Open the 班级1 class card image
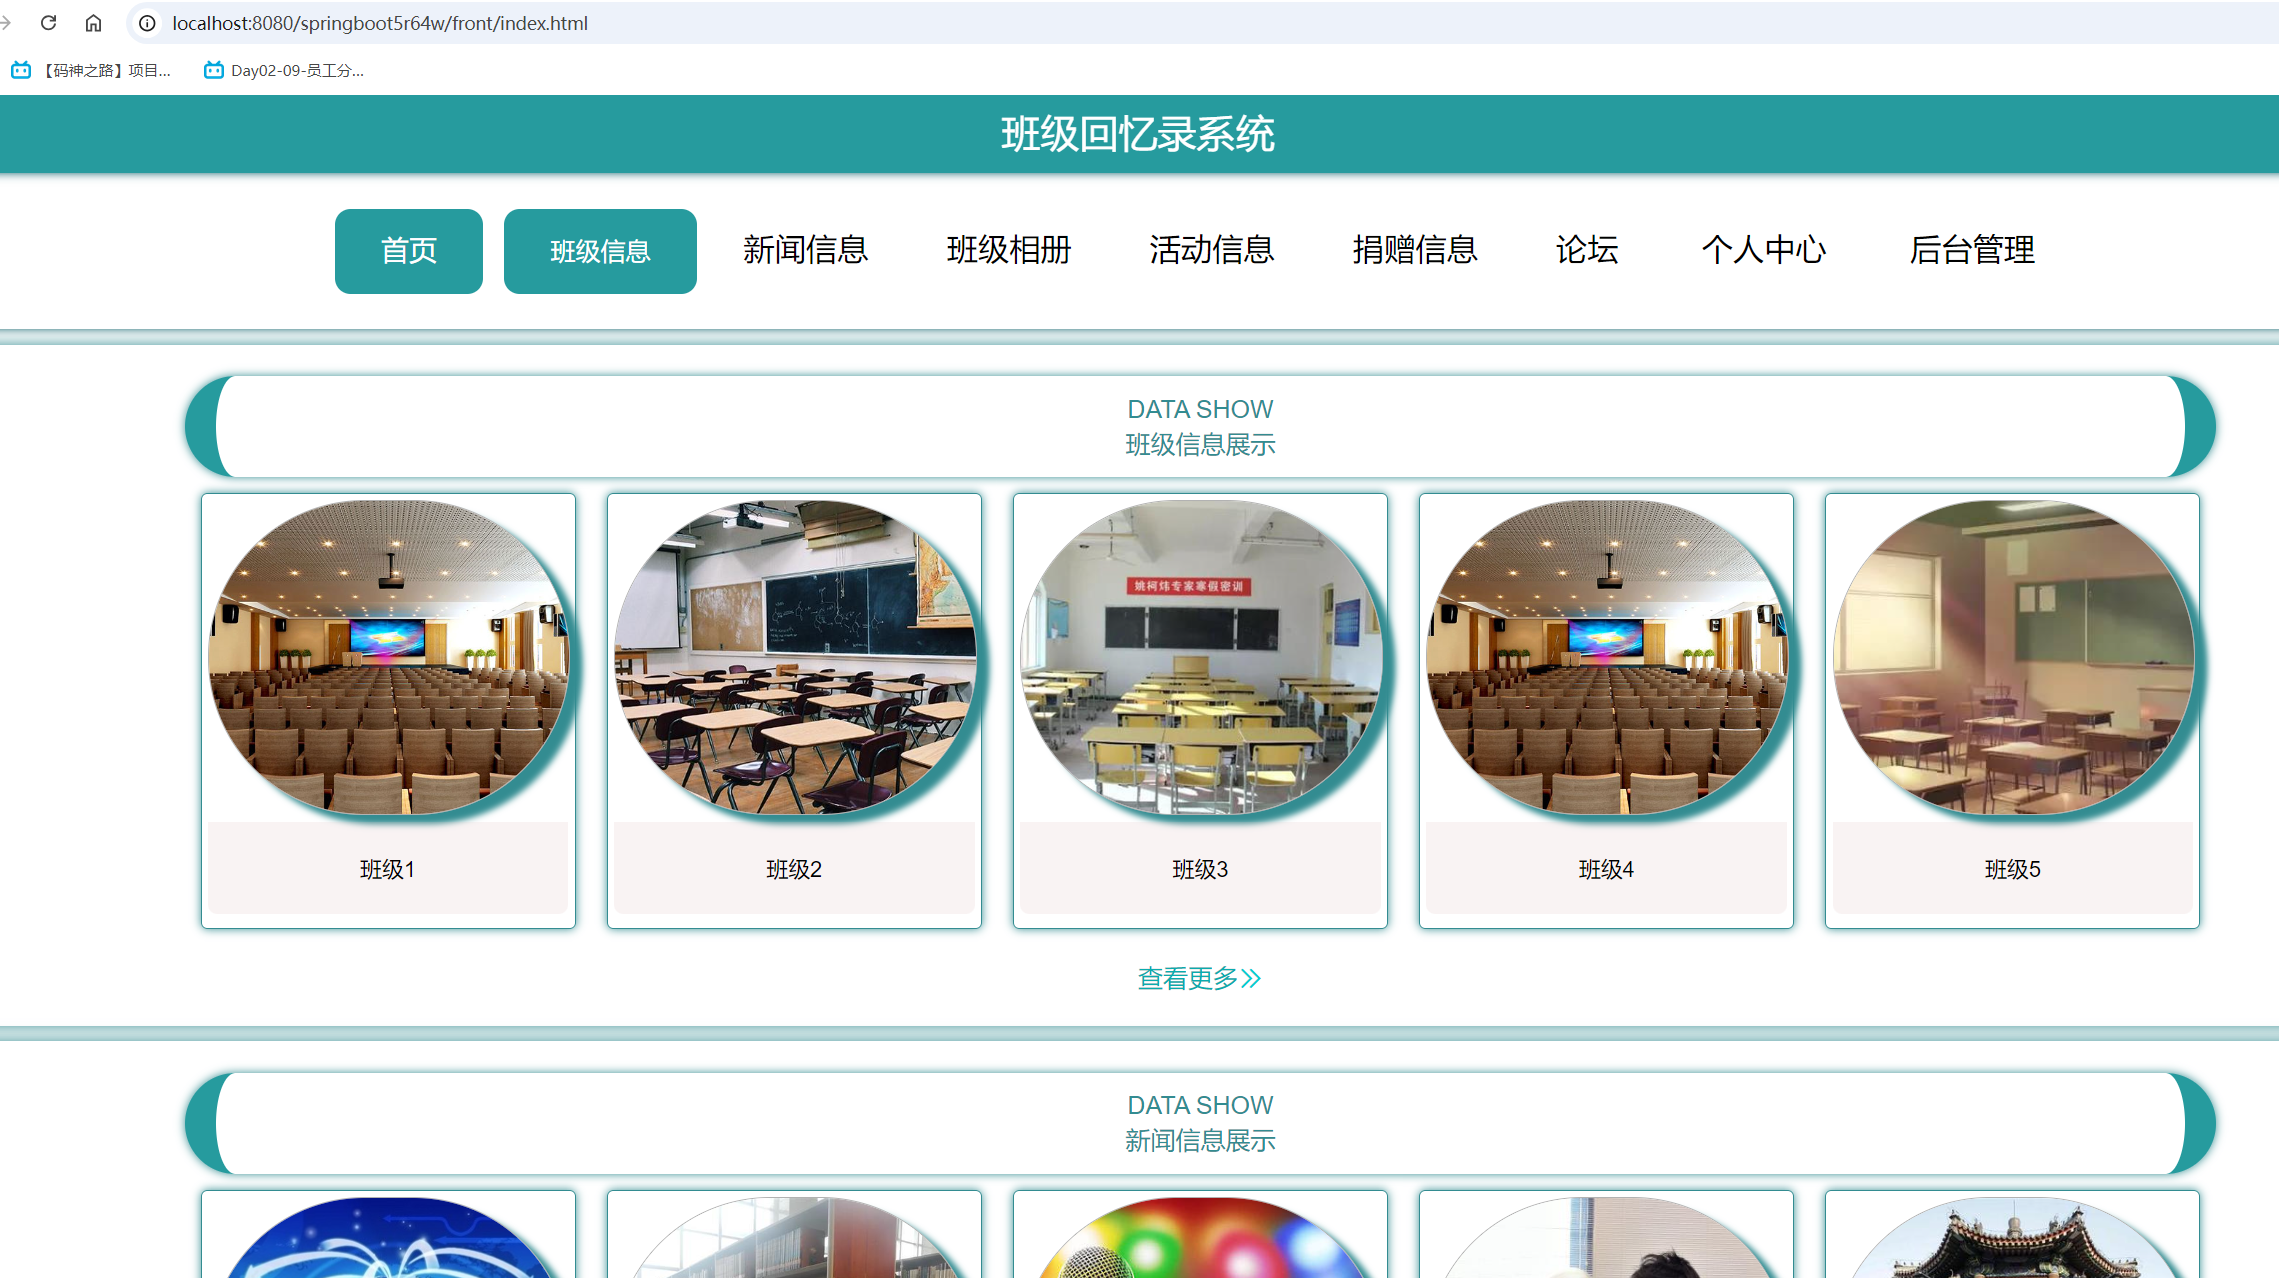The image size is (2279, 1278). [388, 655]
